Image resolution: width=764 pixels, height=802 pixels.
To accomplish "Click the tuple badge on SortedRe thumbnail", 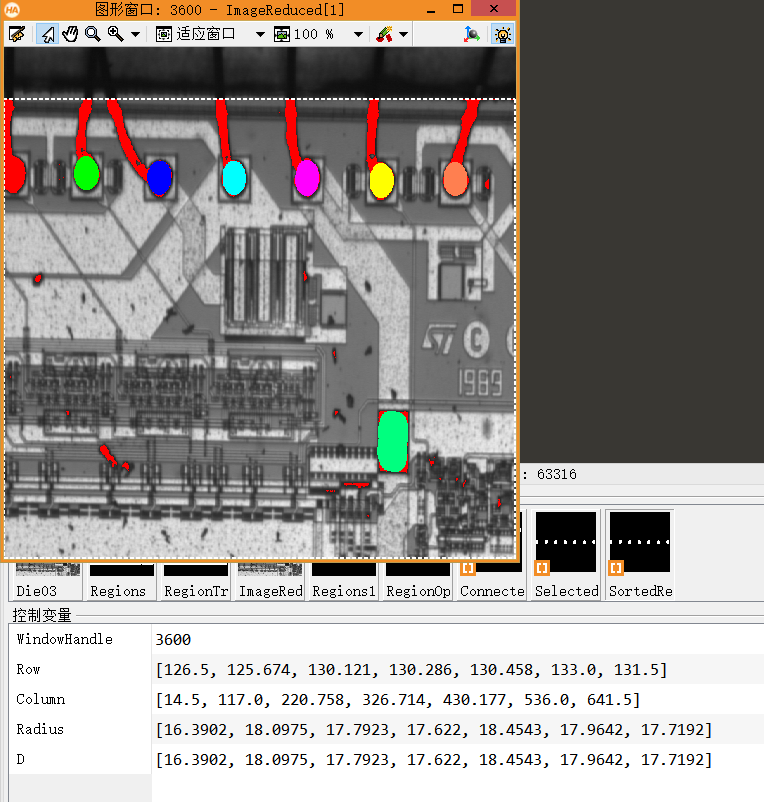I will pyautogui.click(x=616, y=568).
